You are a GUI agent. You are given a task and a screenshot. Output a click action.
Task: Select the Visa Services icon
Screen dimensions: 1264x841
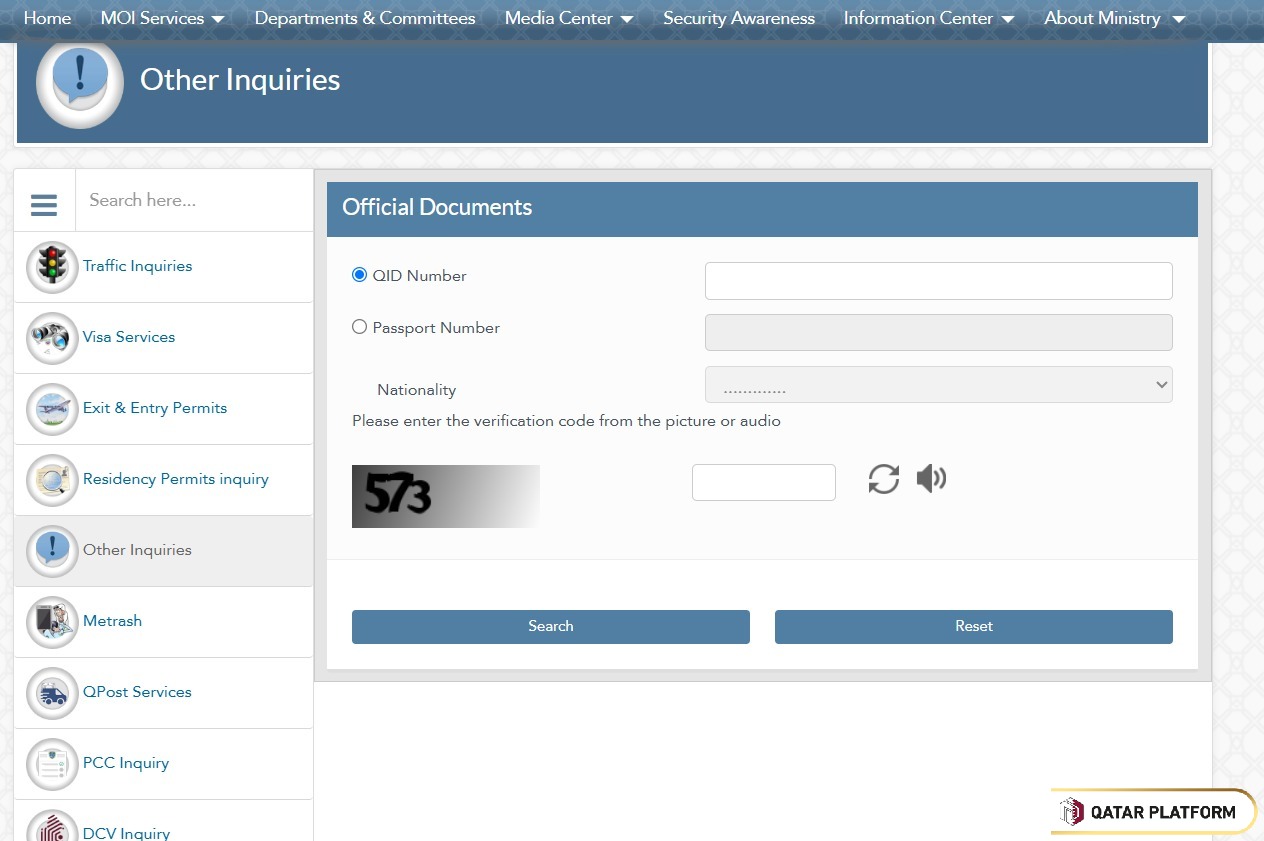(x=51, y=338)
